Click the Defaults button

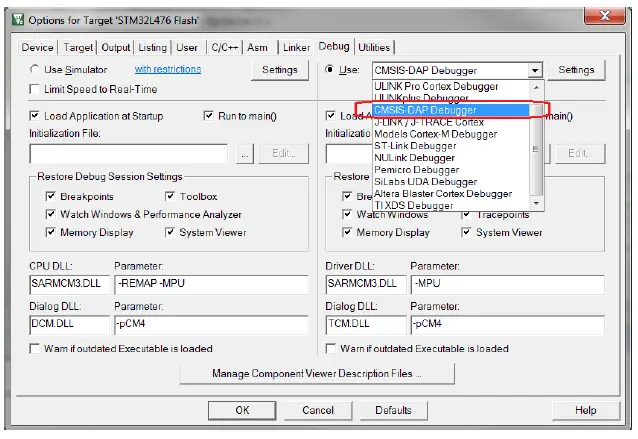[x=393, y=410]
